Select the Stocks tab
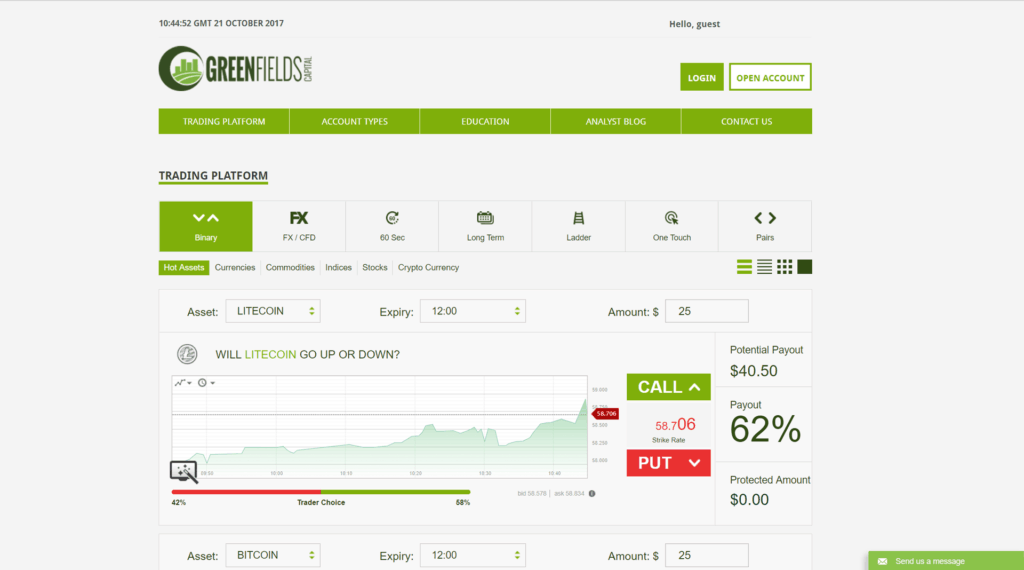Screen dimensions: 1024x570 pos(375,268)
